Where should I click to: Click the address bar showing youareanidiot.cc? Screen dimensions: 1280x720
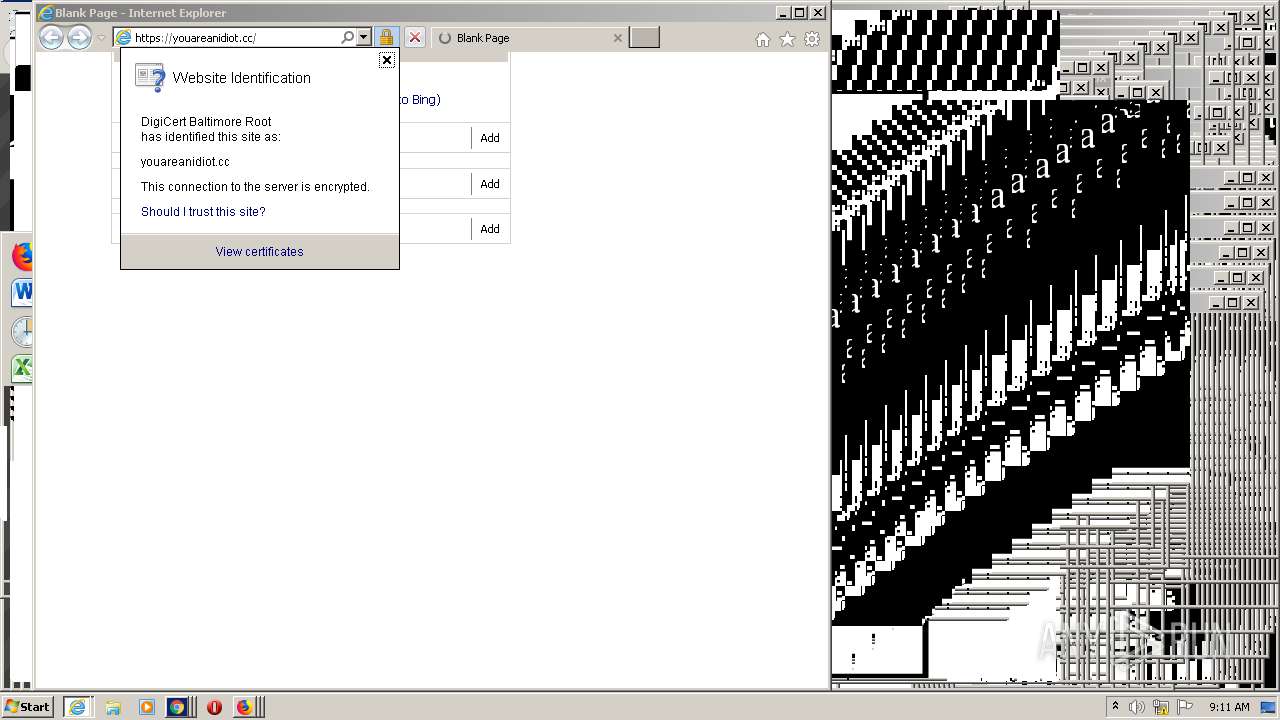click(x=236, y=38)
